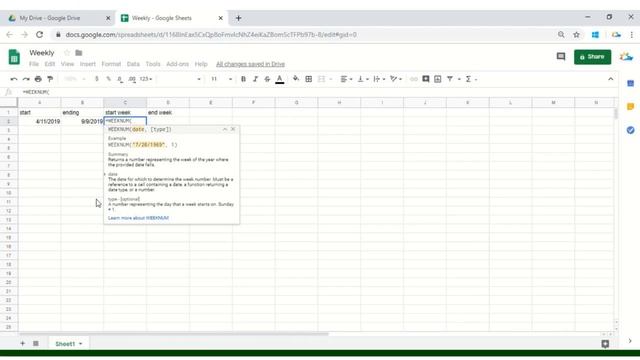Open the Edit menu

(50, 64)
